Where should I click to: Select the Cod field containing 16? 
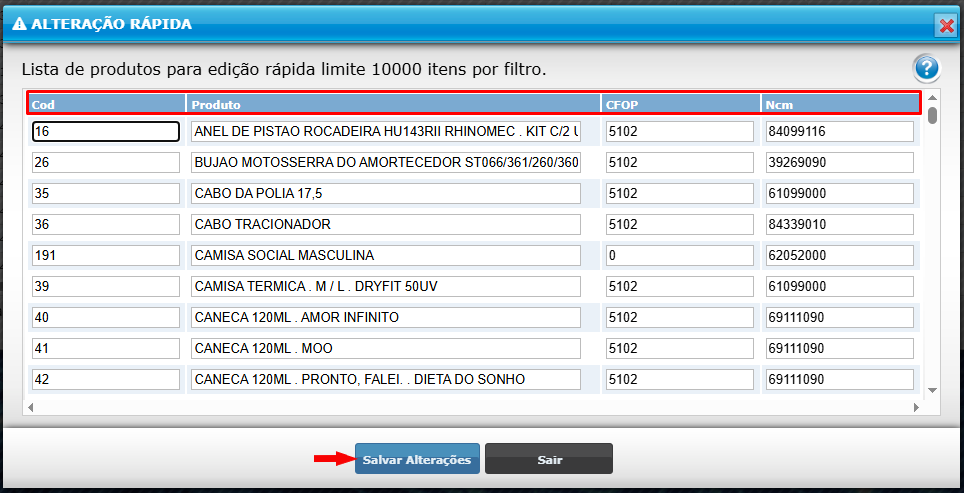coord(106,131)
